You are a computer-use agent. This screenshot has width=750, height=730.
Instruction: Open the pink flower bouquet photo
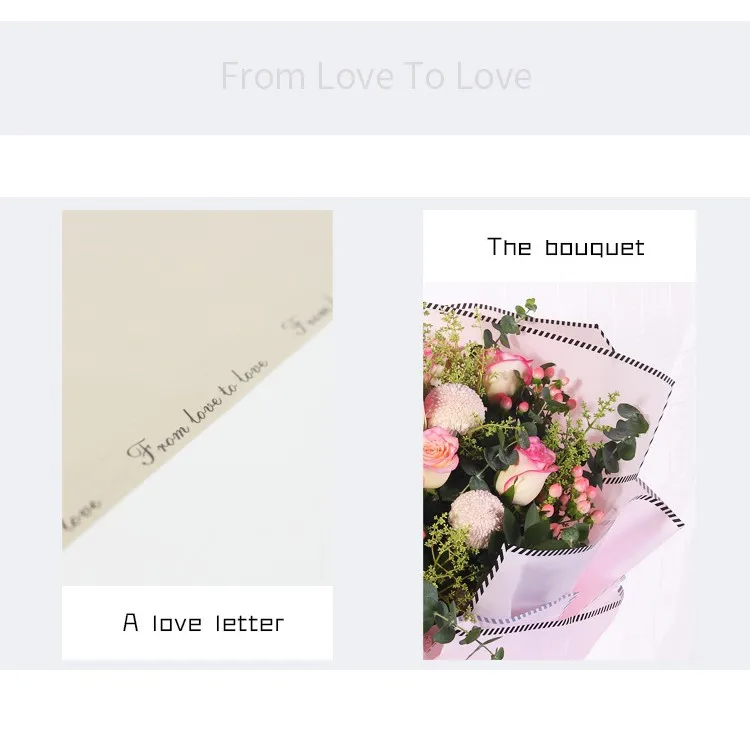point(559,471)
